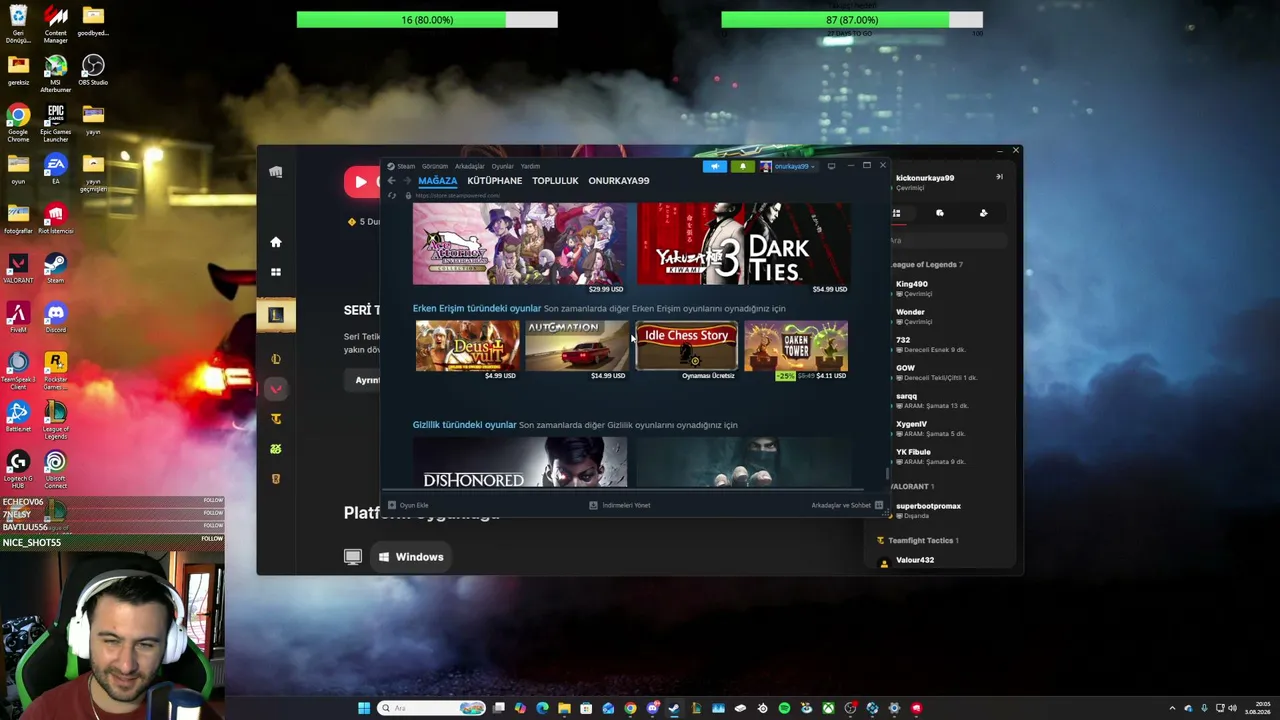Switch to KÜTÜPHANE tab
The image size is (1280, 720).
point(495,181)
